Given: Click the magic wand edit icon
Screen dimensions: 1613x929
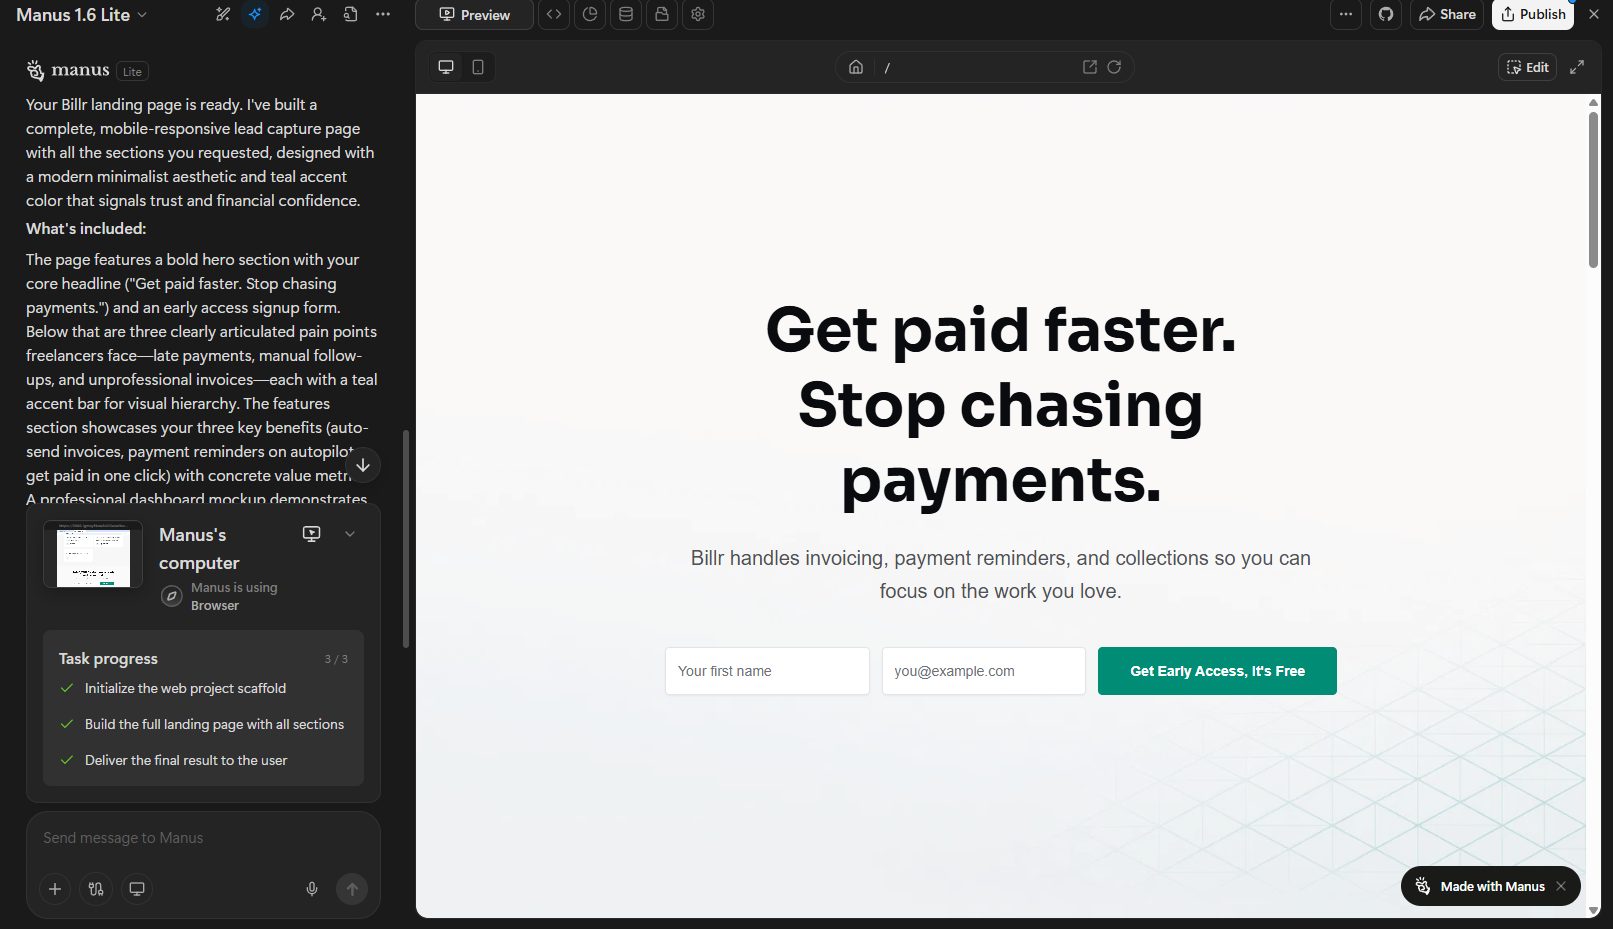Looking at the screenshot, I should (x=223, y=14).
